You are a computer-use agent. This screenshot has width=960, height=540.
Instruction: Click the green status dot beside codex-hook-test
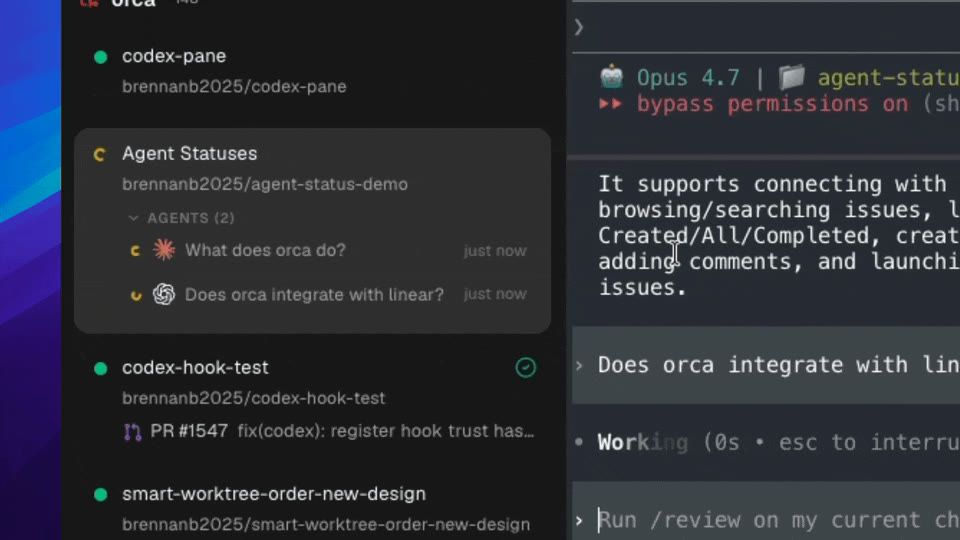pyautogui.click(x=101, y=368)
